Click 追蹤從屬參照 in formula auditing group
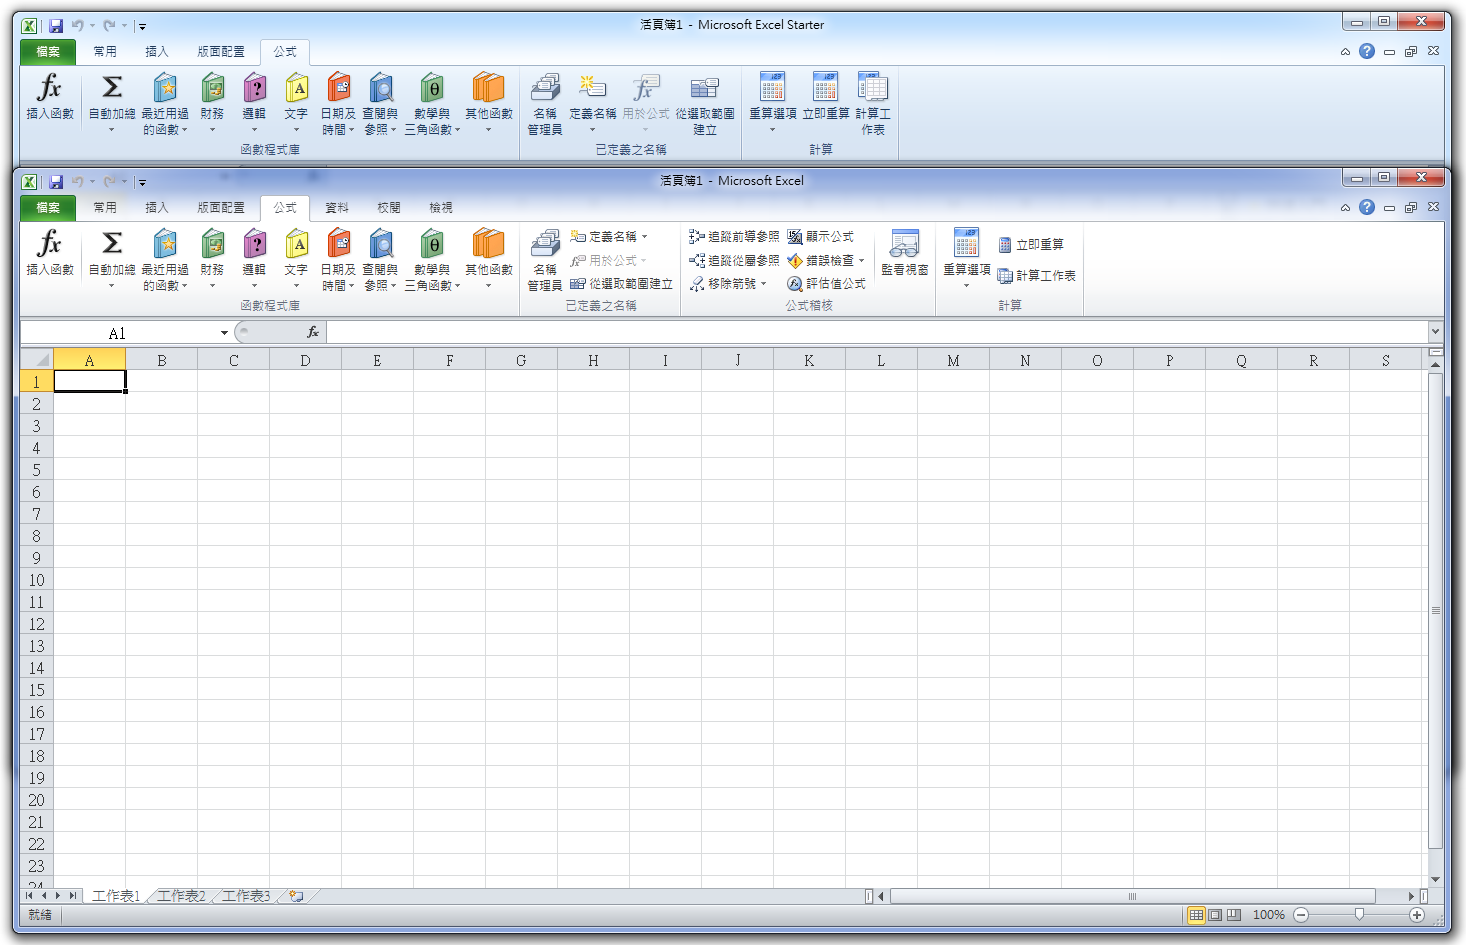 (x=734, y=260)
